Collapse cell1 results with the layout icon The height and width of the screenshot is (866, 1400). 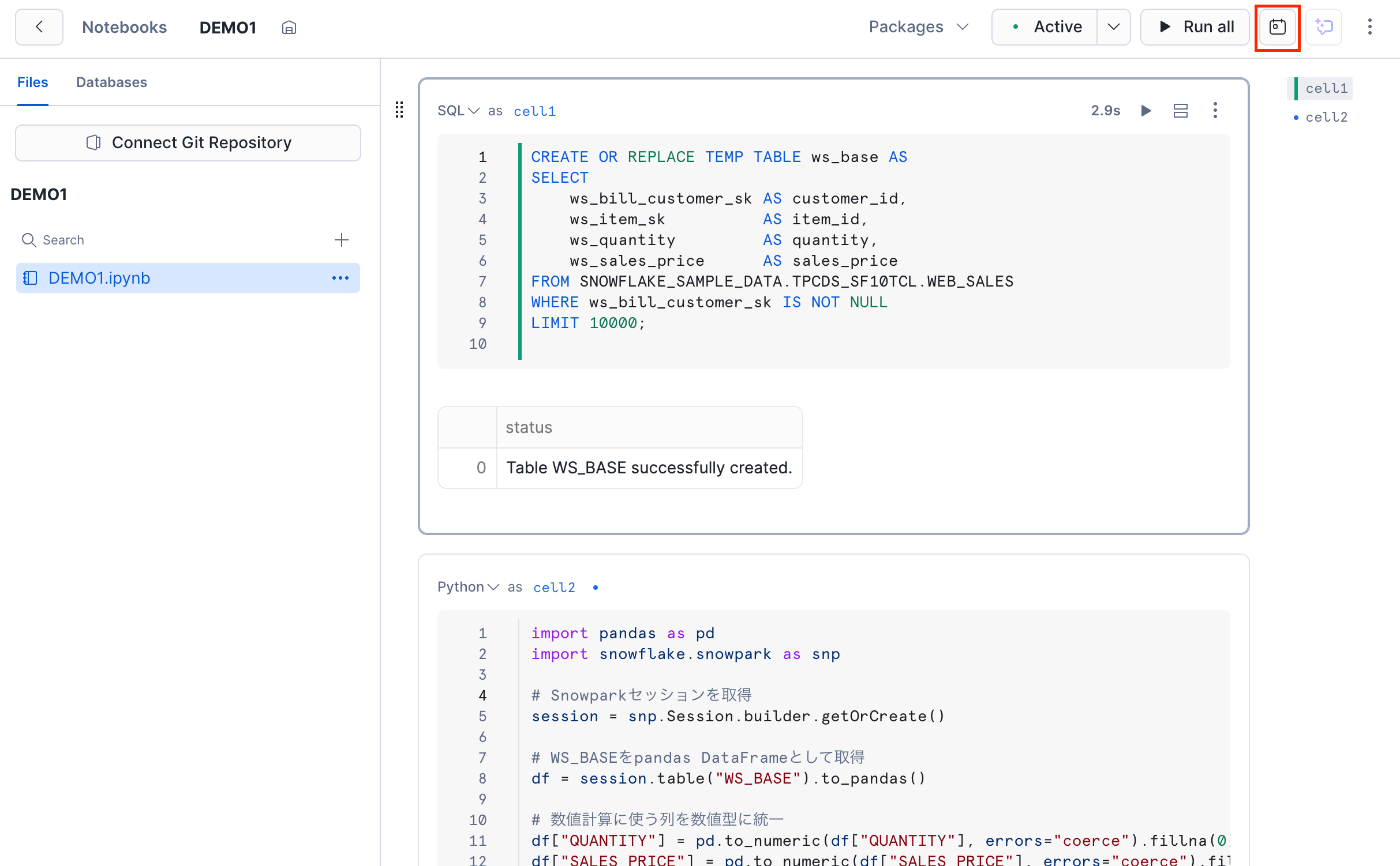pyautogui.click(x=1181, y=110)
